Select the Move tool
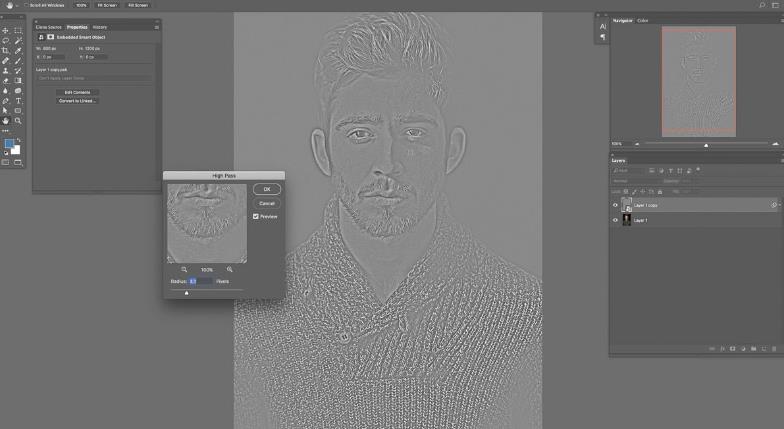Image resolution: width=784 pixels, height=429 pixels. [x=6, y=30]
